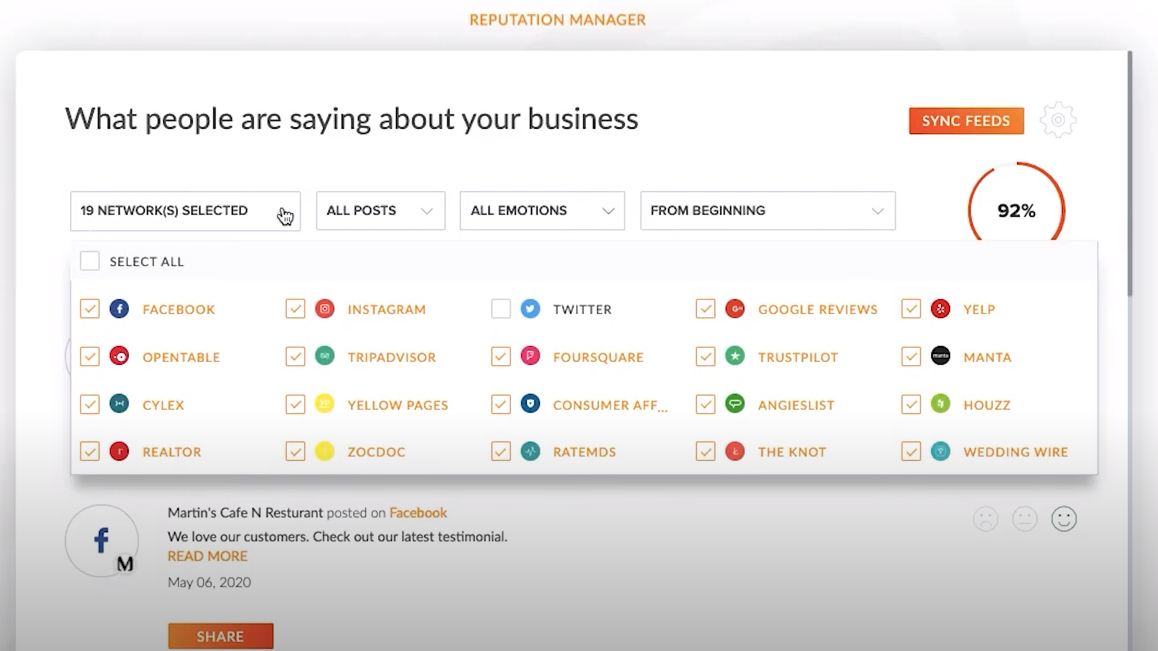Screen dimensions: 1158x651
Task: Uncheck the Instagram checkbox
Action: tap(295, 309)
